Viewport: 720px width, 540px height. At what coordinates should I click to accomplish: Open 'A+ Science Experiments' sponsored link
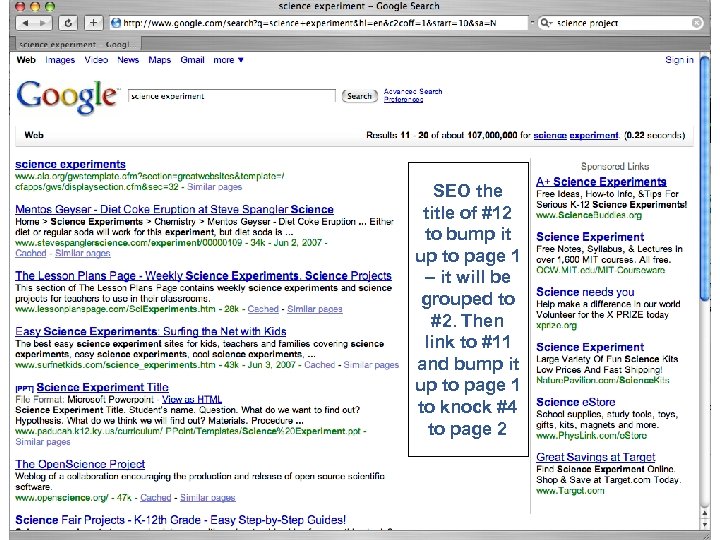(601, 182)
